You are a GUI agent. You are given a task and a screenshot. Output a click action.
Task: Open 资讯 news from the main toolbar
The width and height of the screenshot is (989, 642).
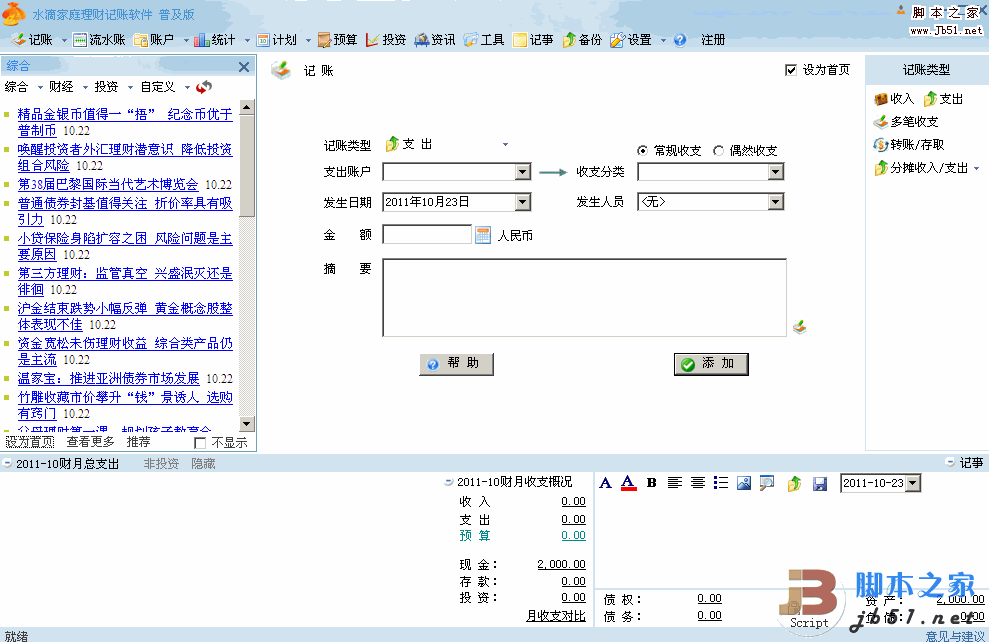click(435, 40)
